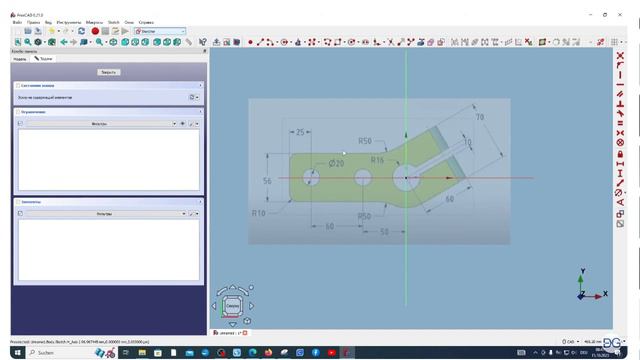Click the Trim edge tool icon
The height and width of the screenshot is (360, 640).
click(x=391, y=42)
